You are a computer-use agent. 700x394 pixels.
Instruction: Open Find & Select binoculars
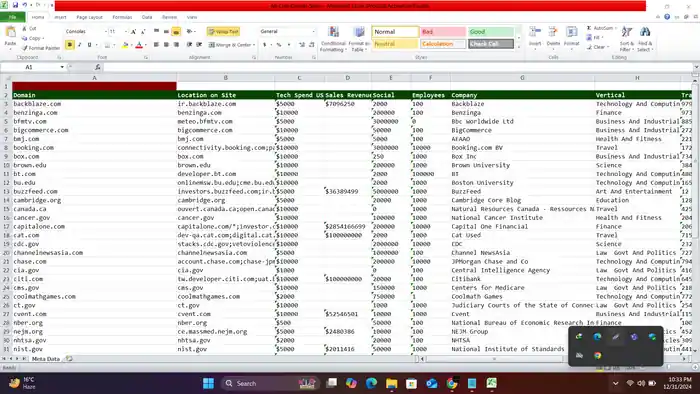(x=645, y=39)
